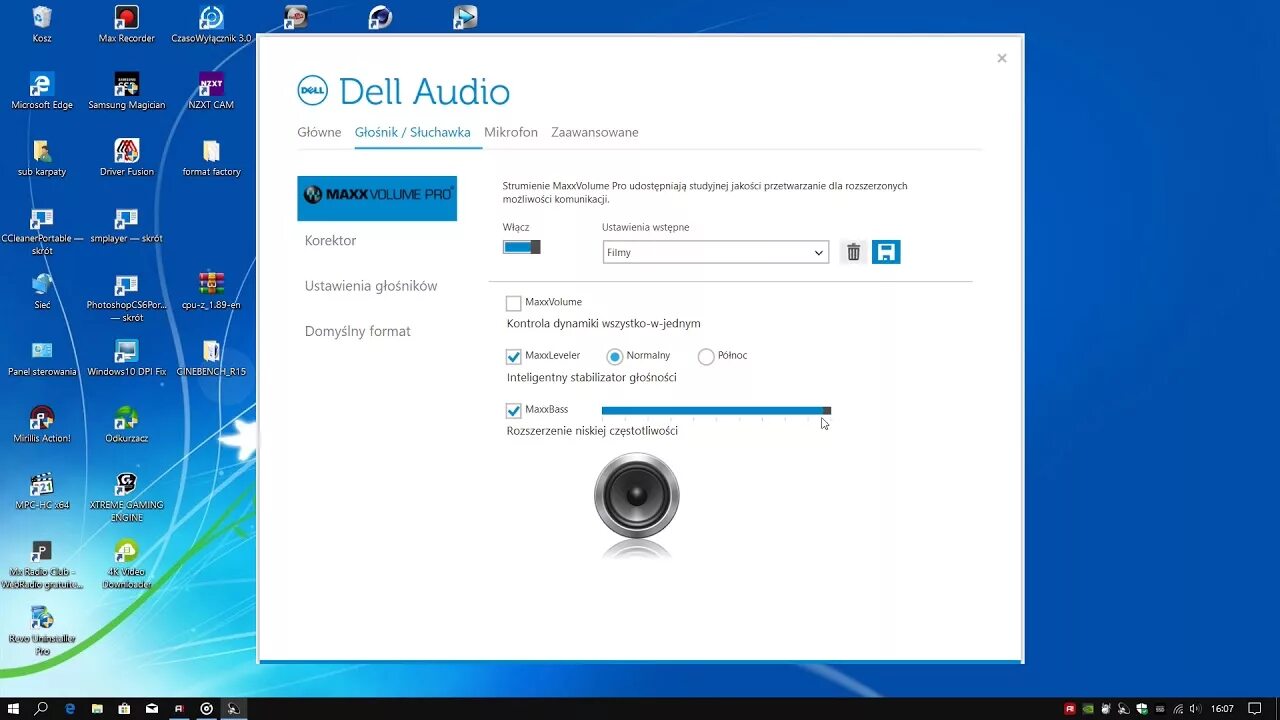Save the preset with the floppy disk icon

[886, 252]
